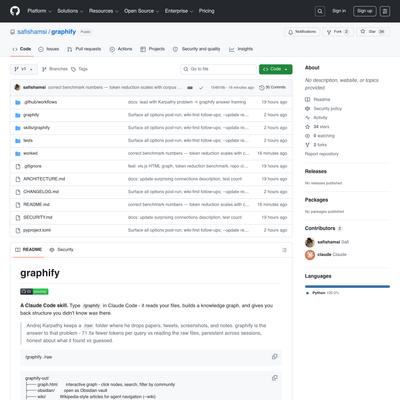
Task: Open the Tags link
Action: pos(79,69)
